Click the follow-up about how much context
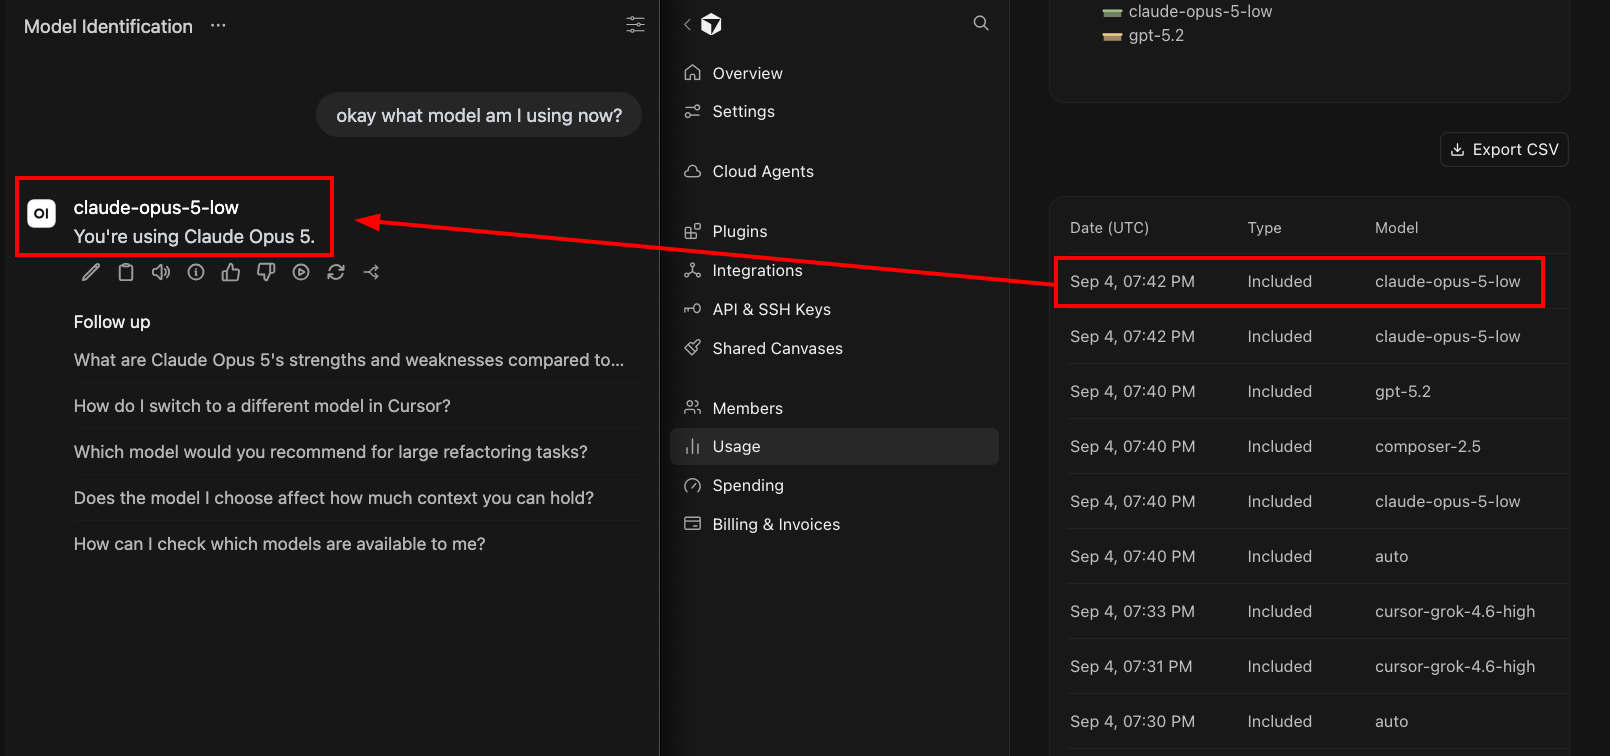 coord(334,498)
